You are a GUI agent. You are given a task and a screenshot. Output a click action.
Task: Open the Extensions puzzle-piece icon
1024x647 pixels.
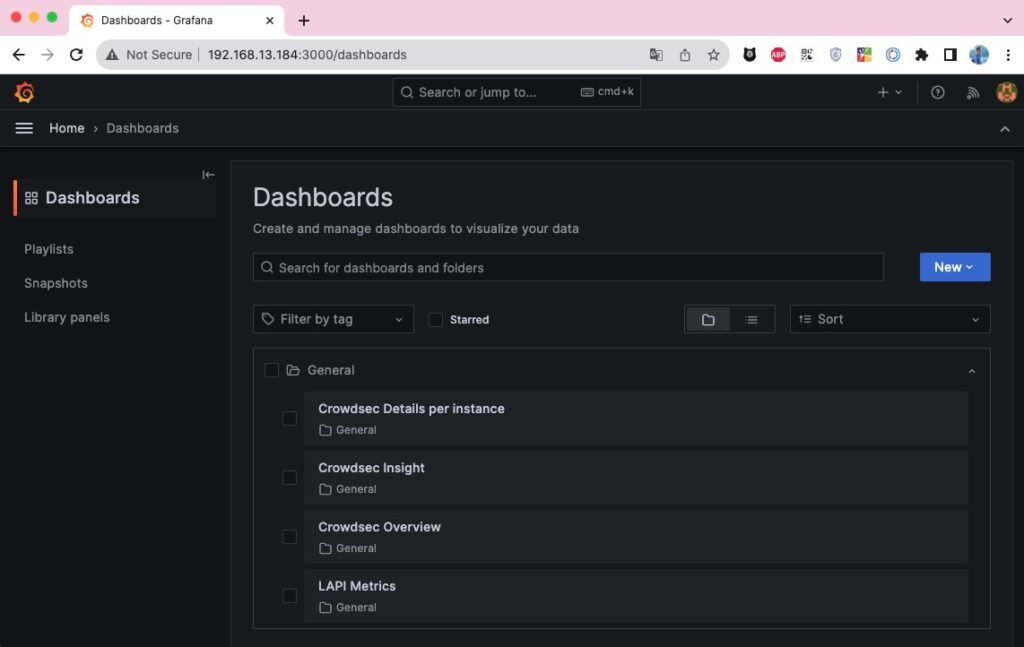(921, 55)
